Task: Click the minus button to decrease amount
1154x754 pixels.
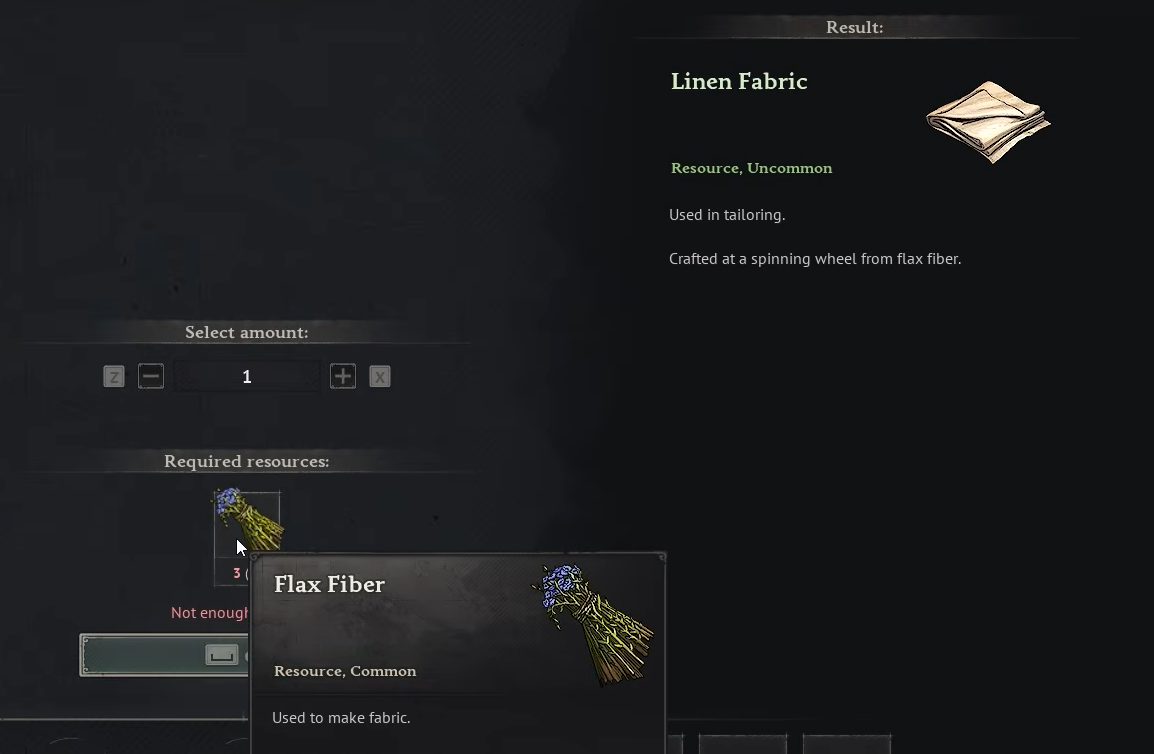Action: pos(151,376)
